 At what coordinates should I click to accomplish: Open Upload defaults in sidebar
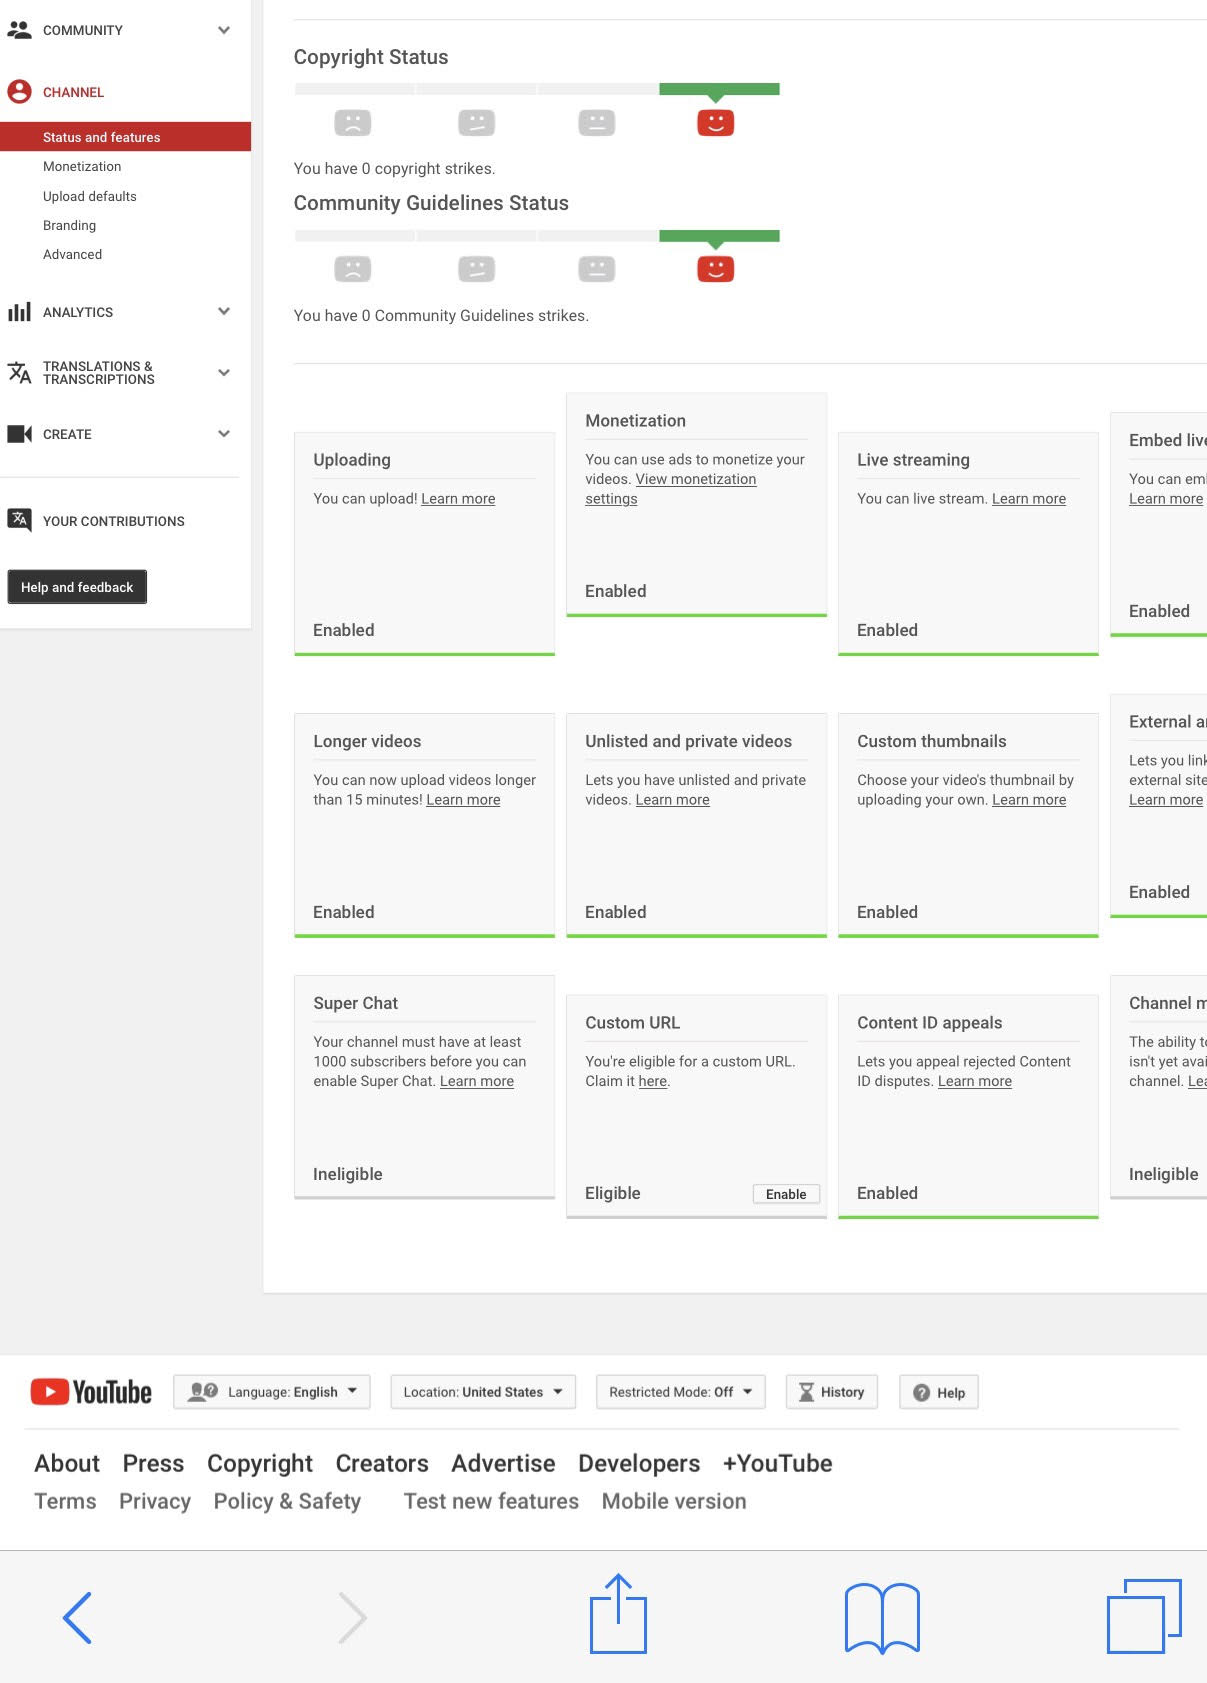(x=90, y=196)
